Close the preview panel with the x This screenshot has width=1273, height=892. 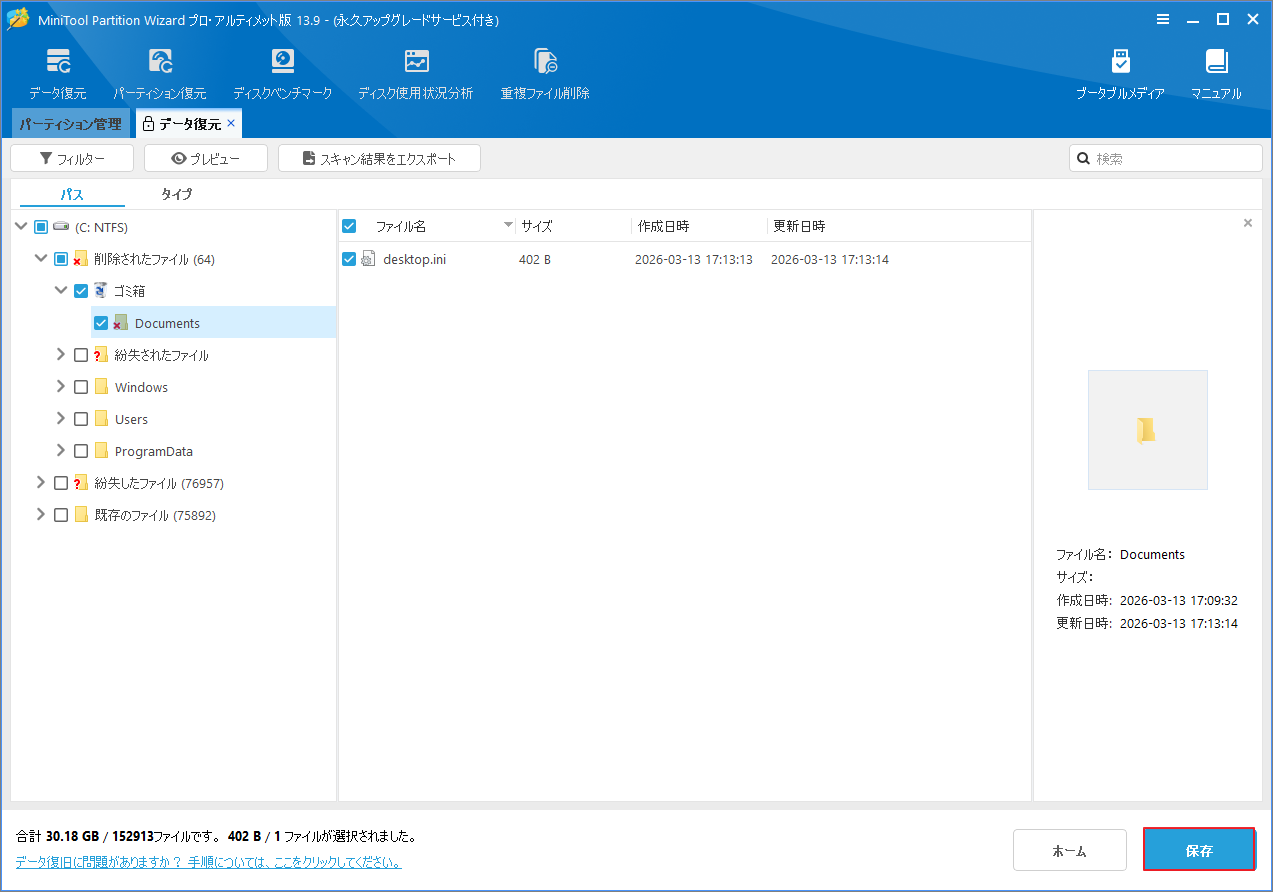(1247, 223)
